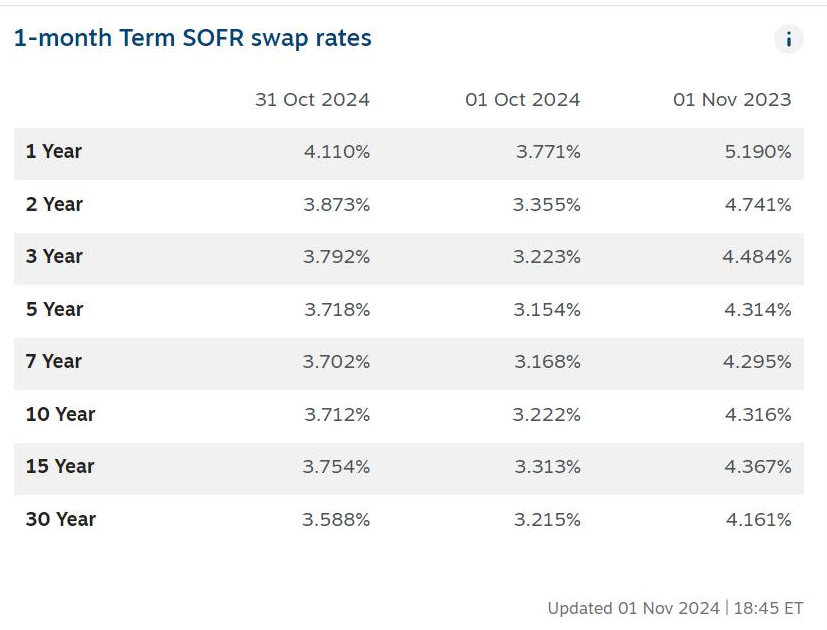
Task: Click the 4.110% rate value
Action: tap(337, 152)
